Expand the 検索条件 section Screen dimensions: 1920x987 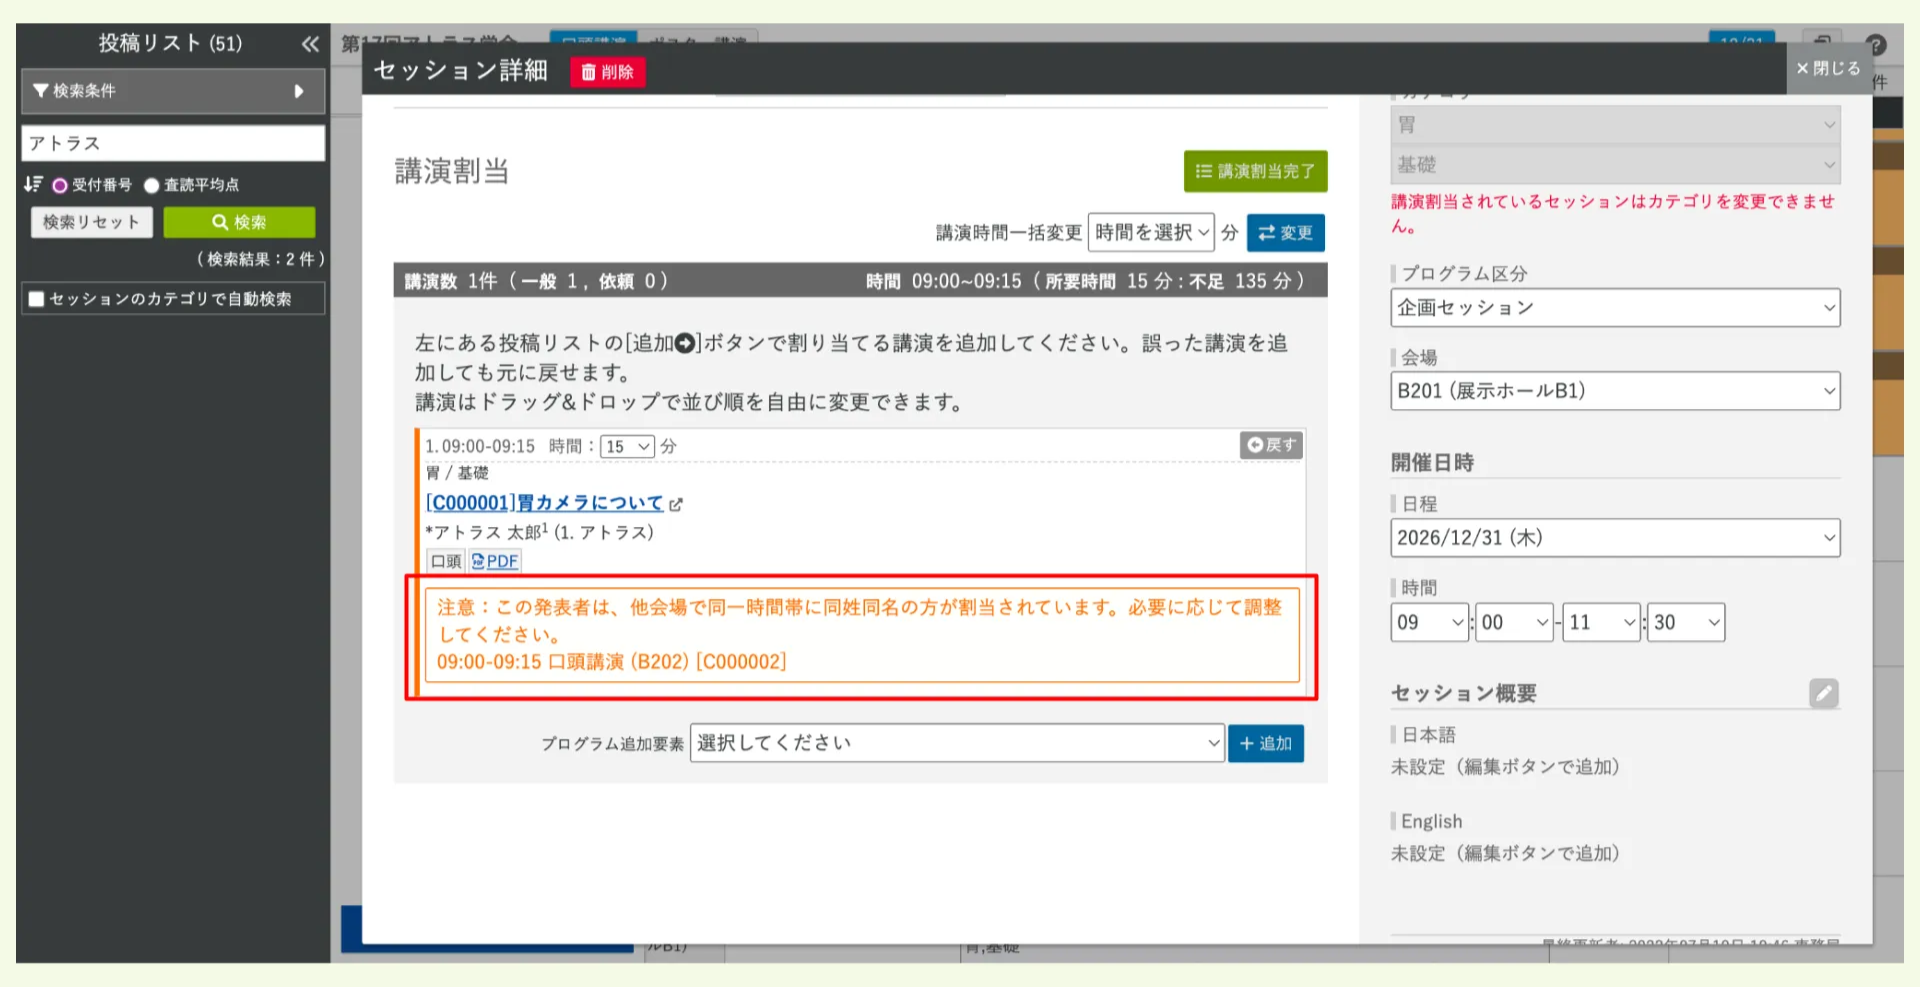299,91
